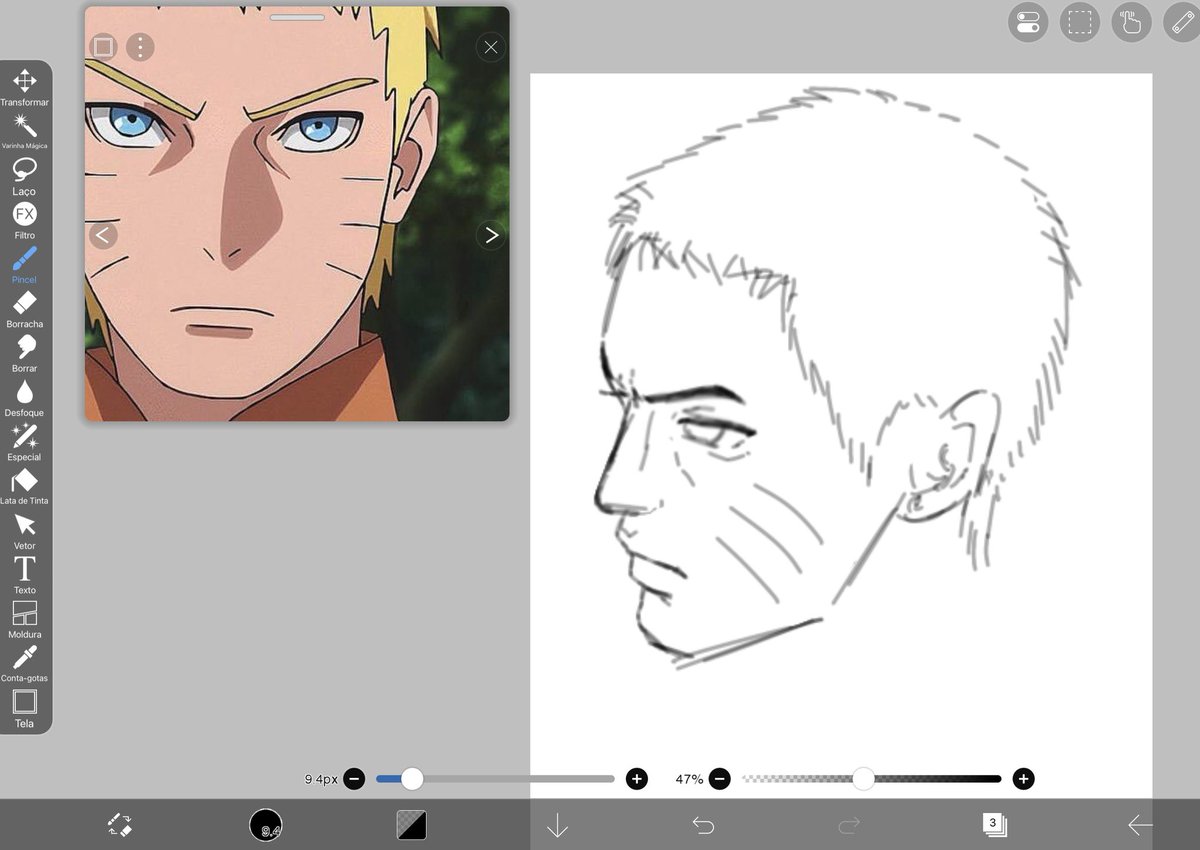
Task: Redo the stroke
Action: click(849, 825)
